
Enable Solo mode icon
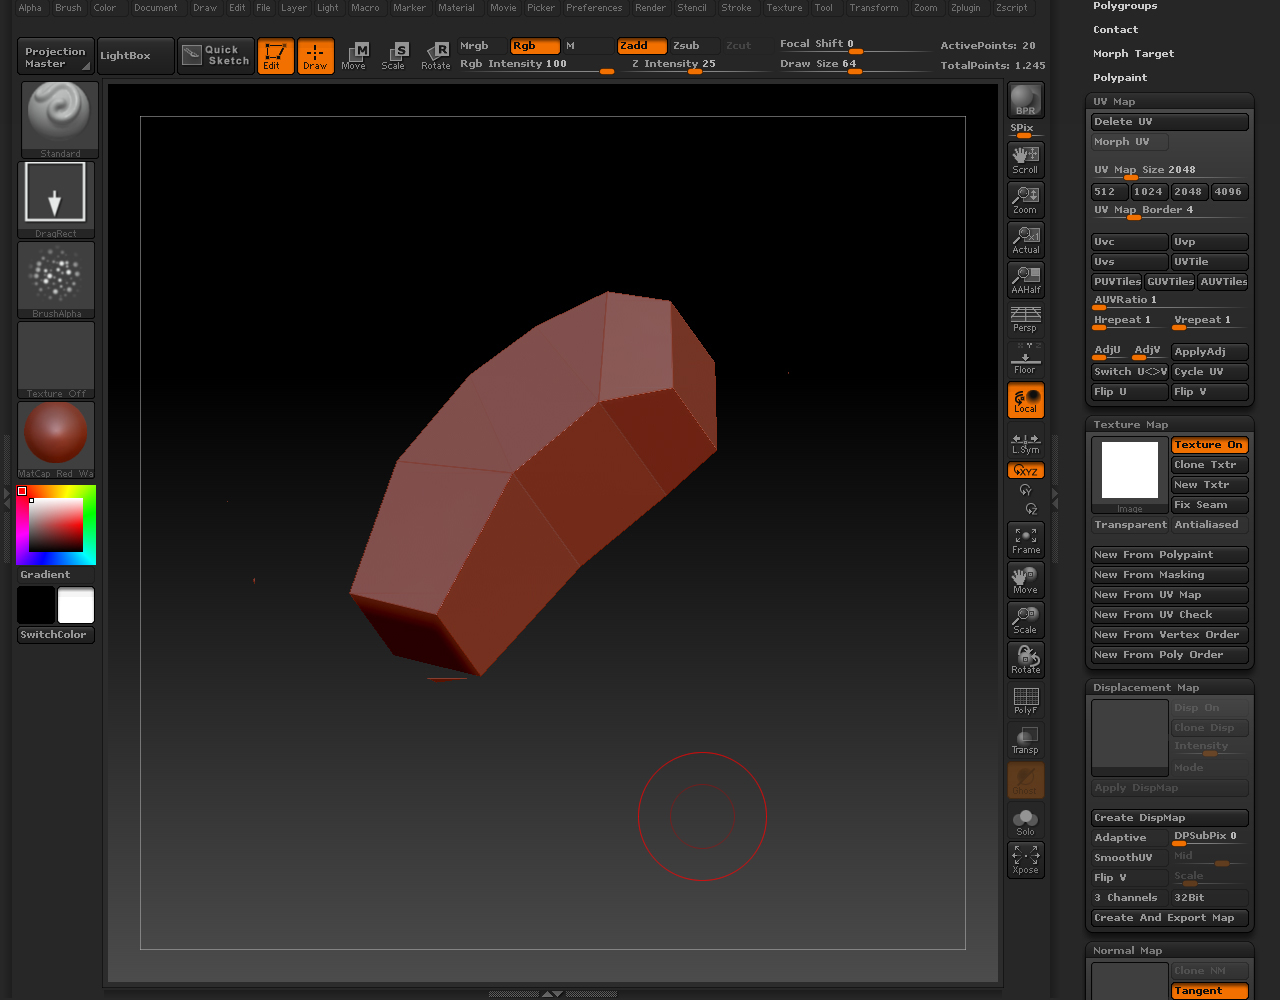[x=1025, y=822]
